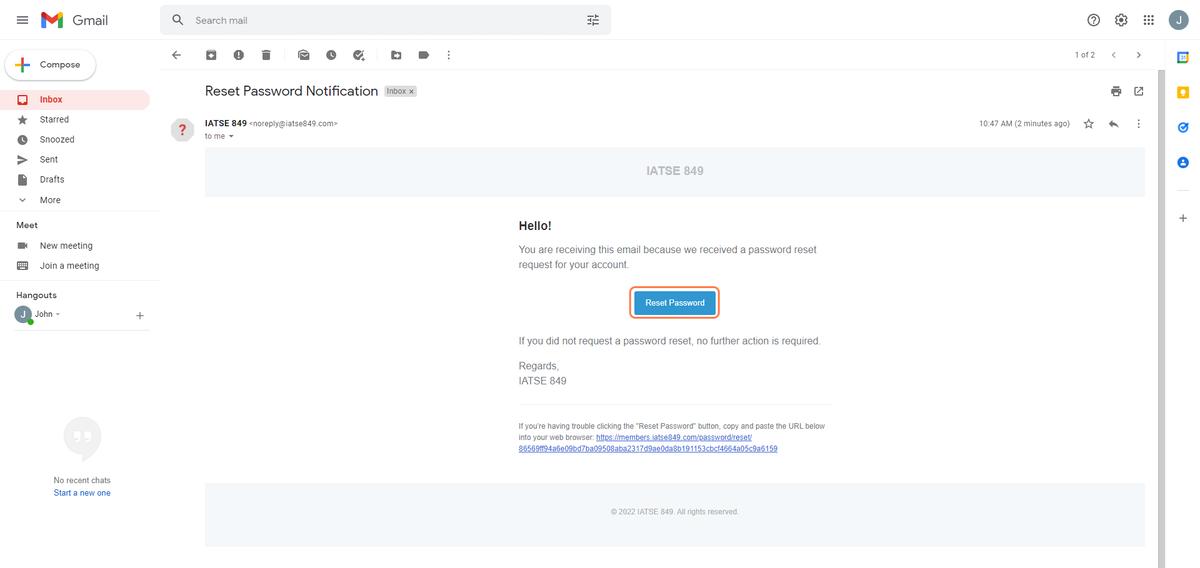Open Google apps grid
The height and width of the screenshot is (568, 1200).
(x=1149, y=20)
